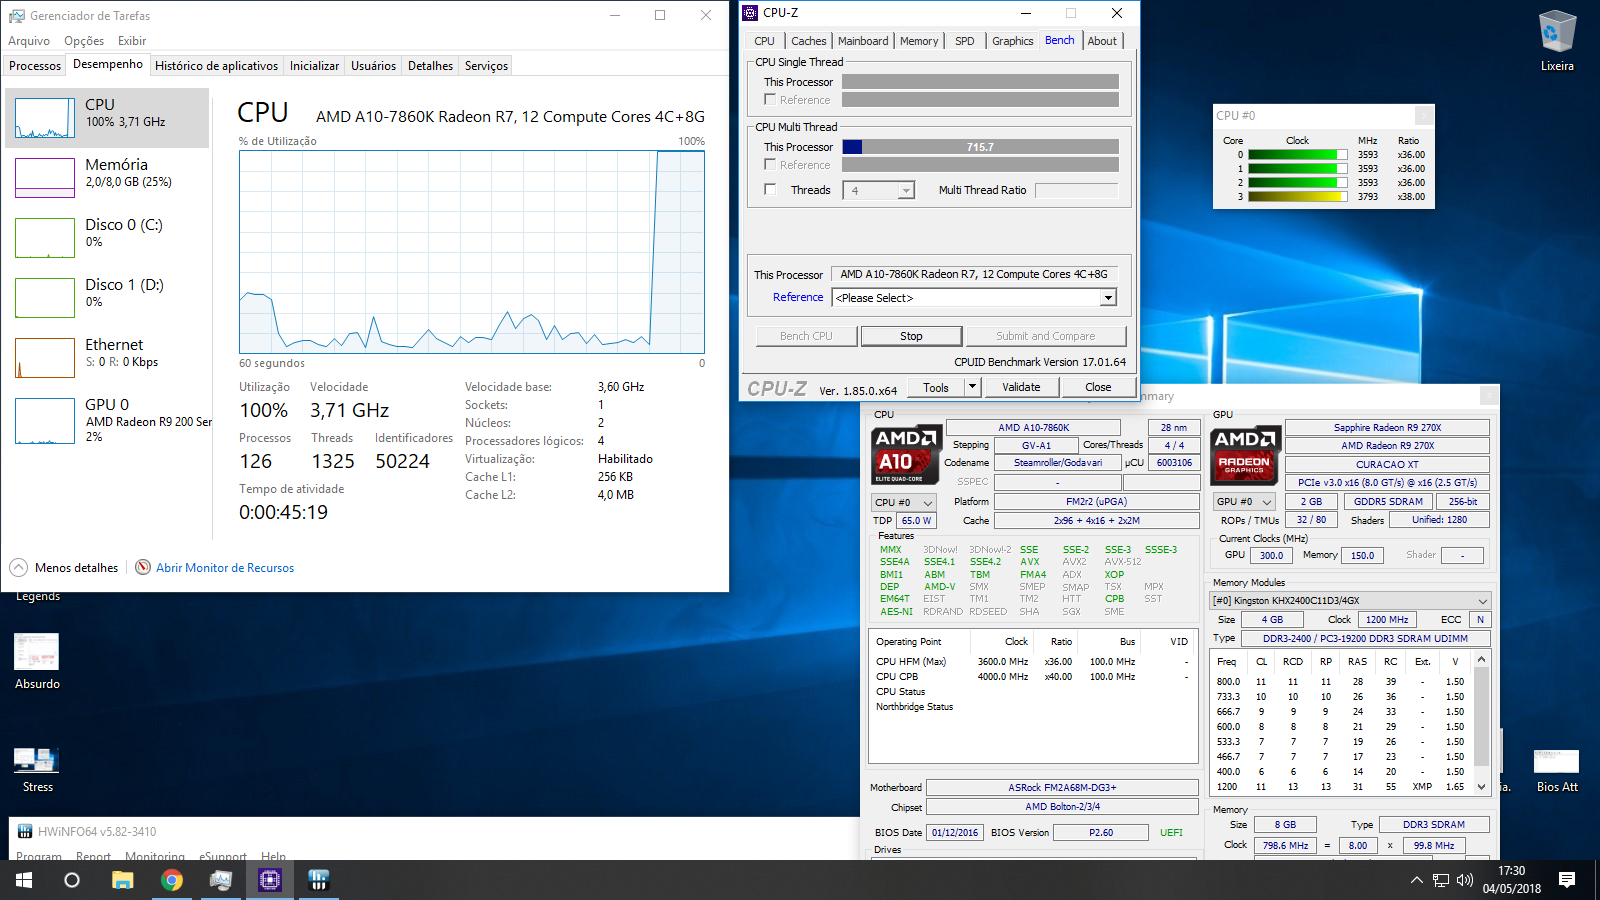Open CPU-Z Caches tab
This screenshot has width=1600, height=900.
tap(809, 41)
